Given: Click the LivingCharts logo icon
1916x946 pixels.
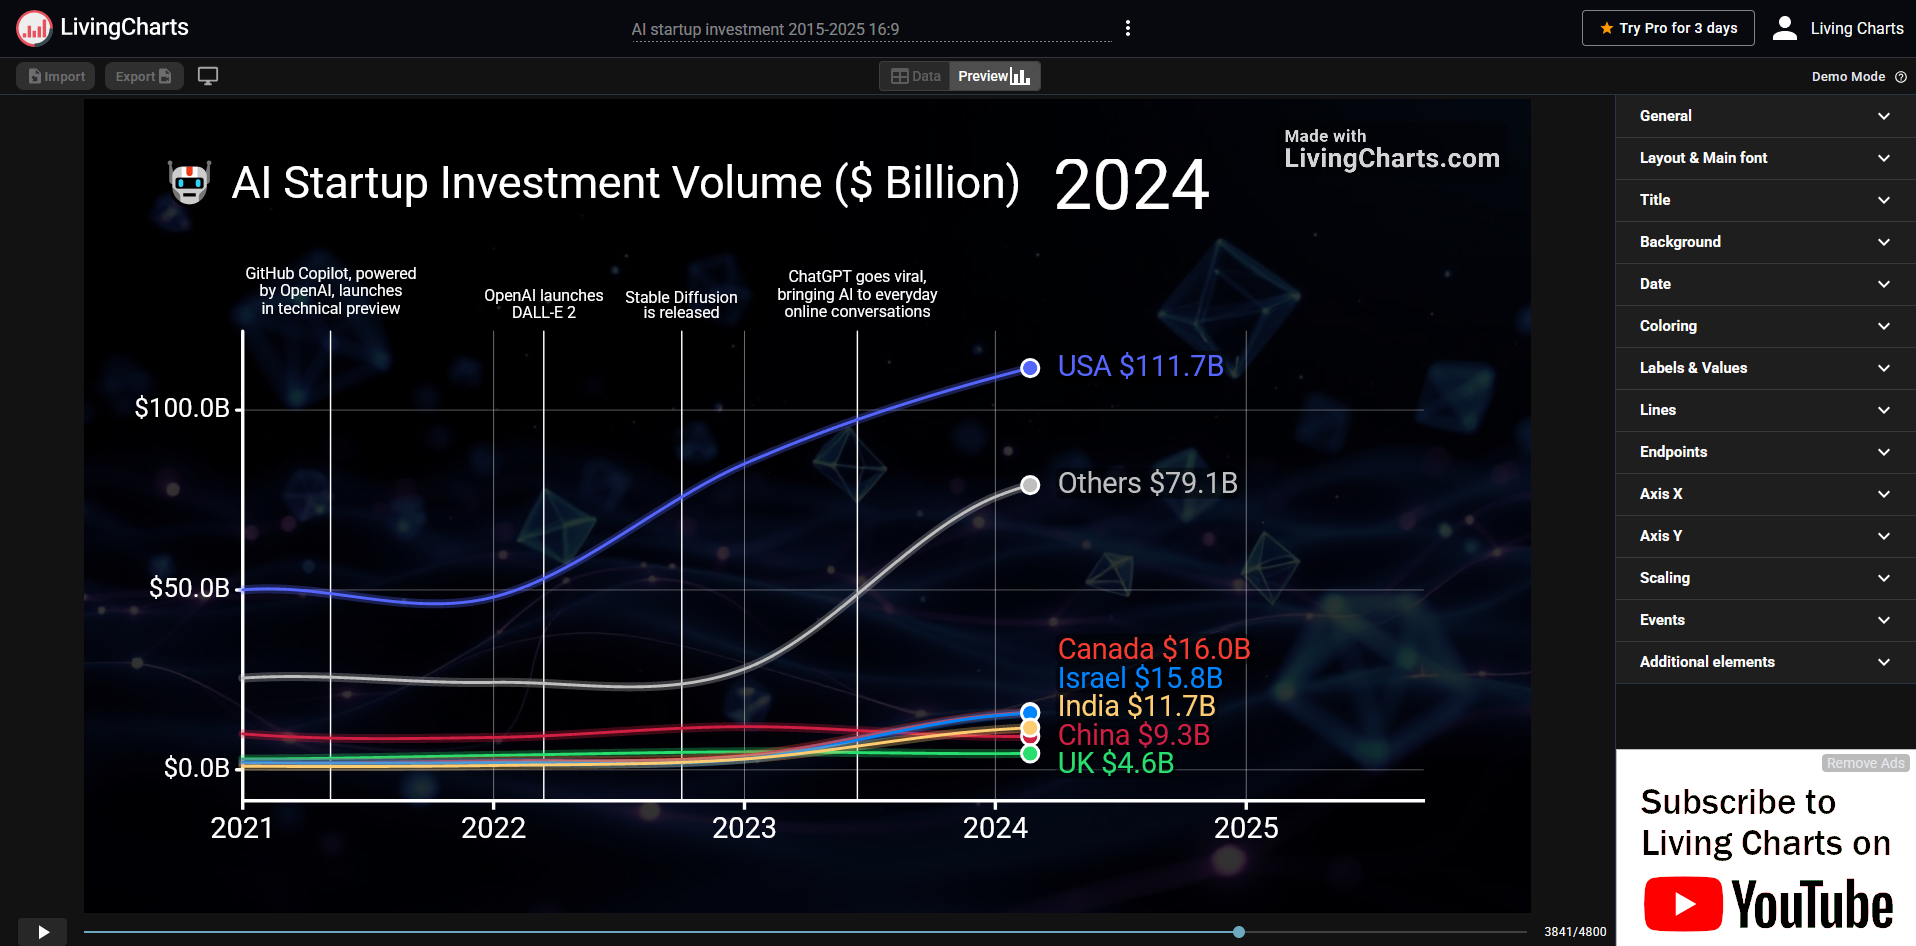Looking at the screenshot, I should (x=34, y=28).
